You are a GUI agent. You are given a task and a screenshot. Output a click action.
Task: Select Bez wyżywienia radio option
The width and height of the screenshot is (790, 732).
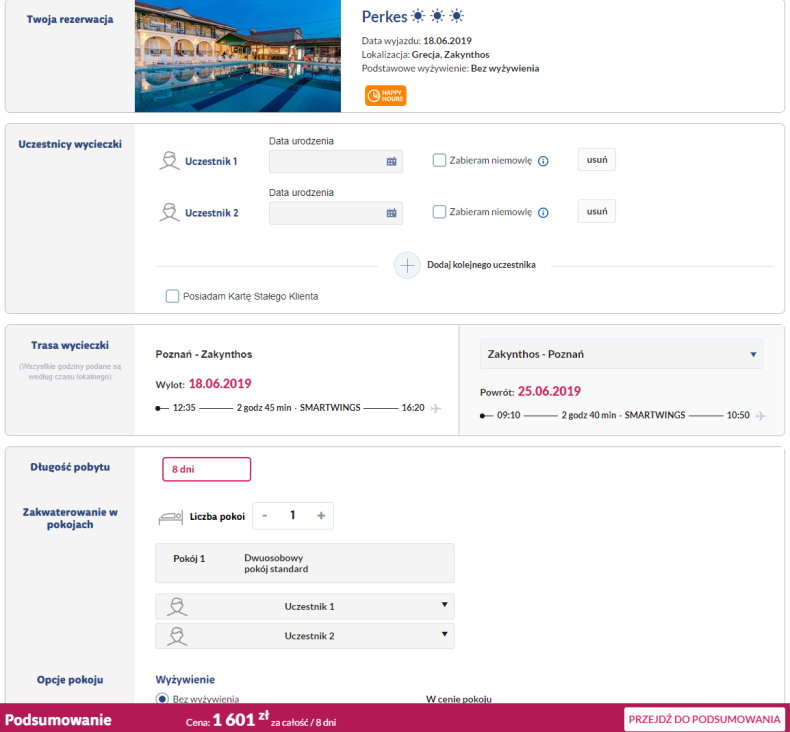point(162,699)
